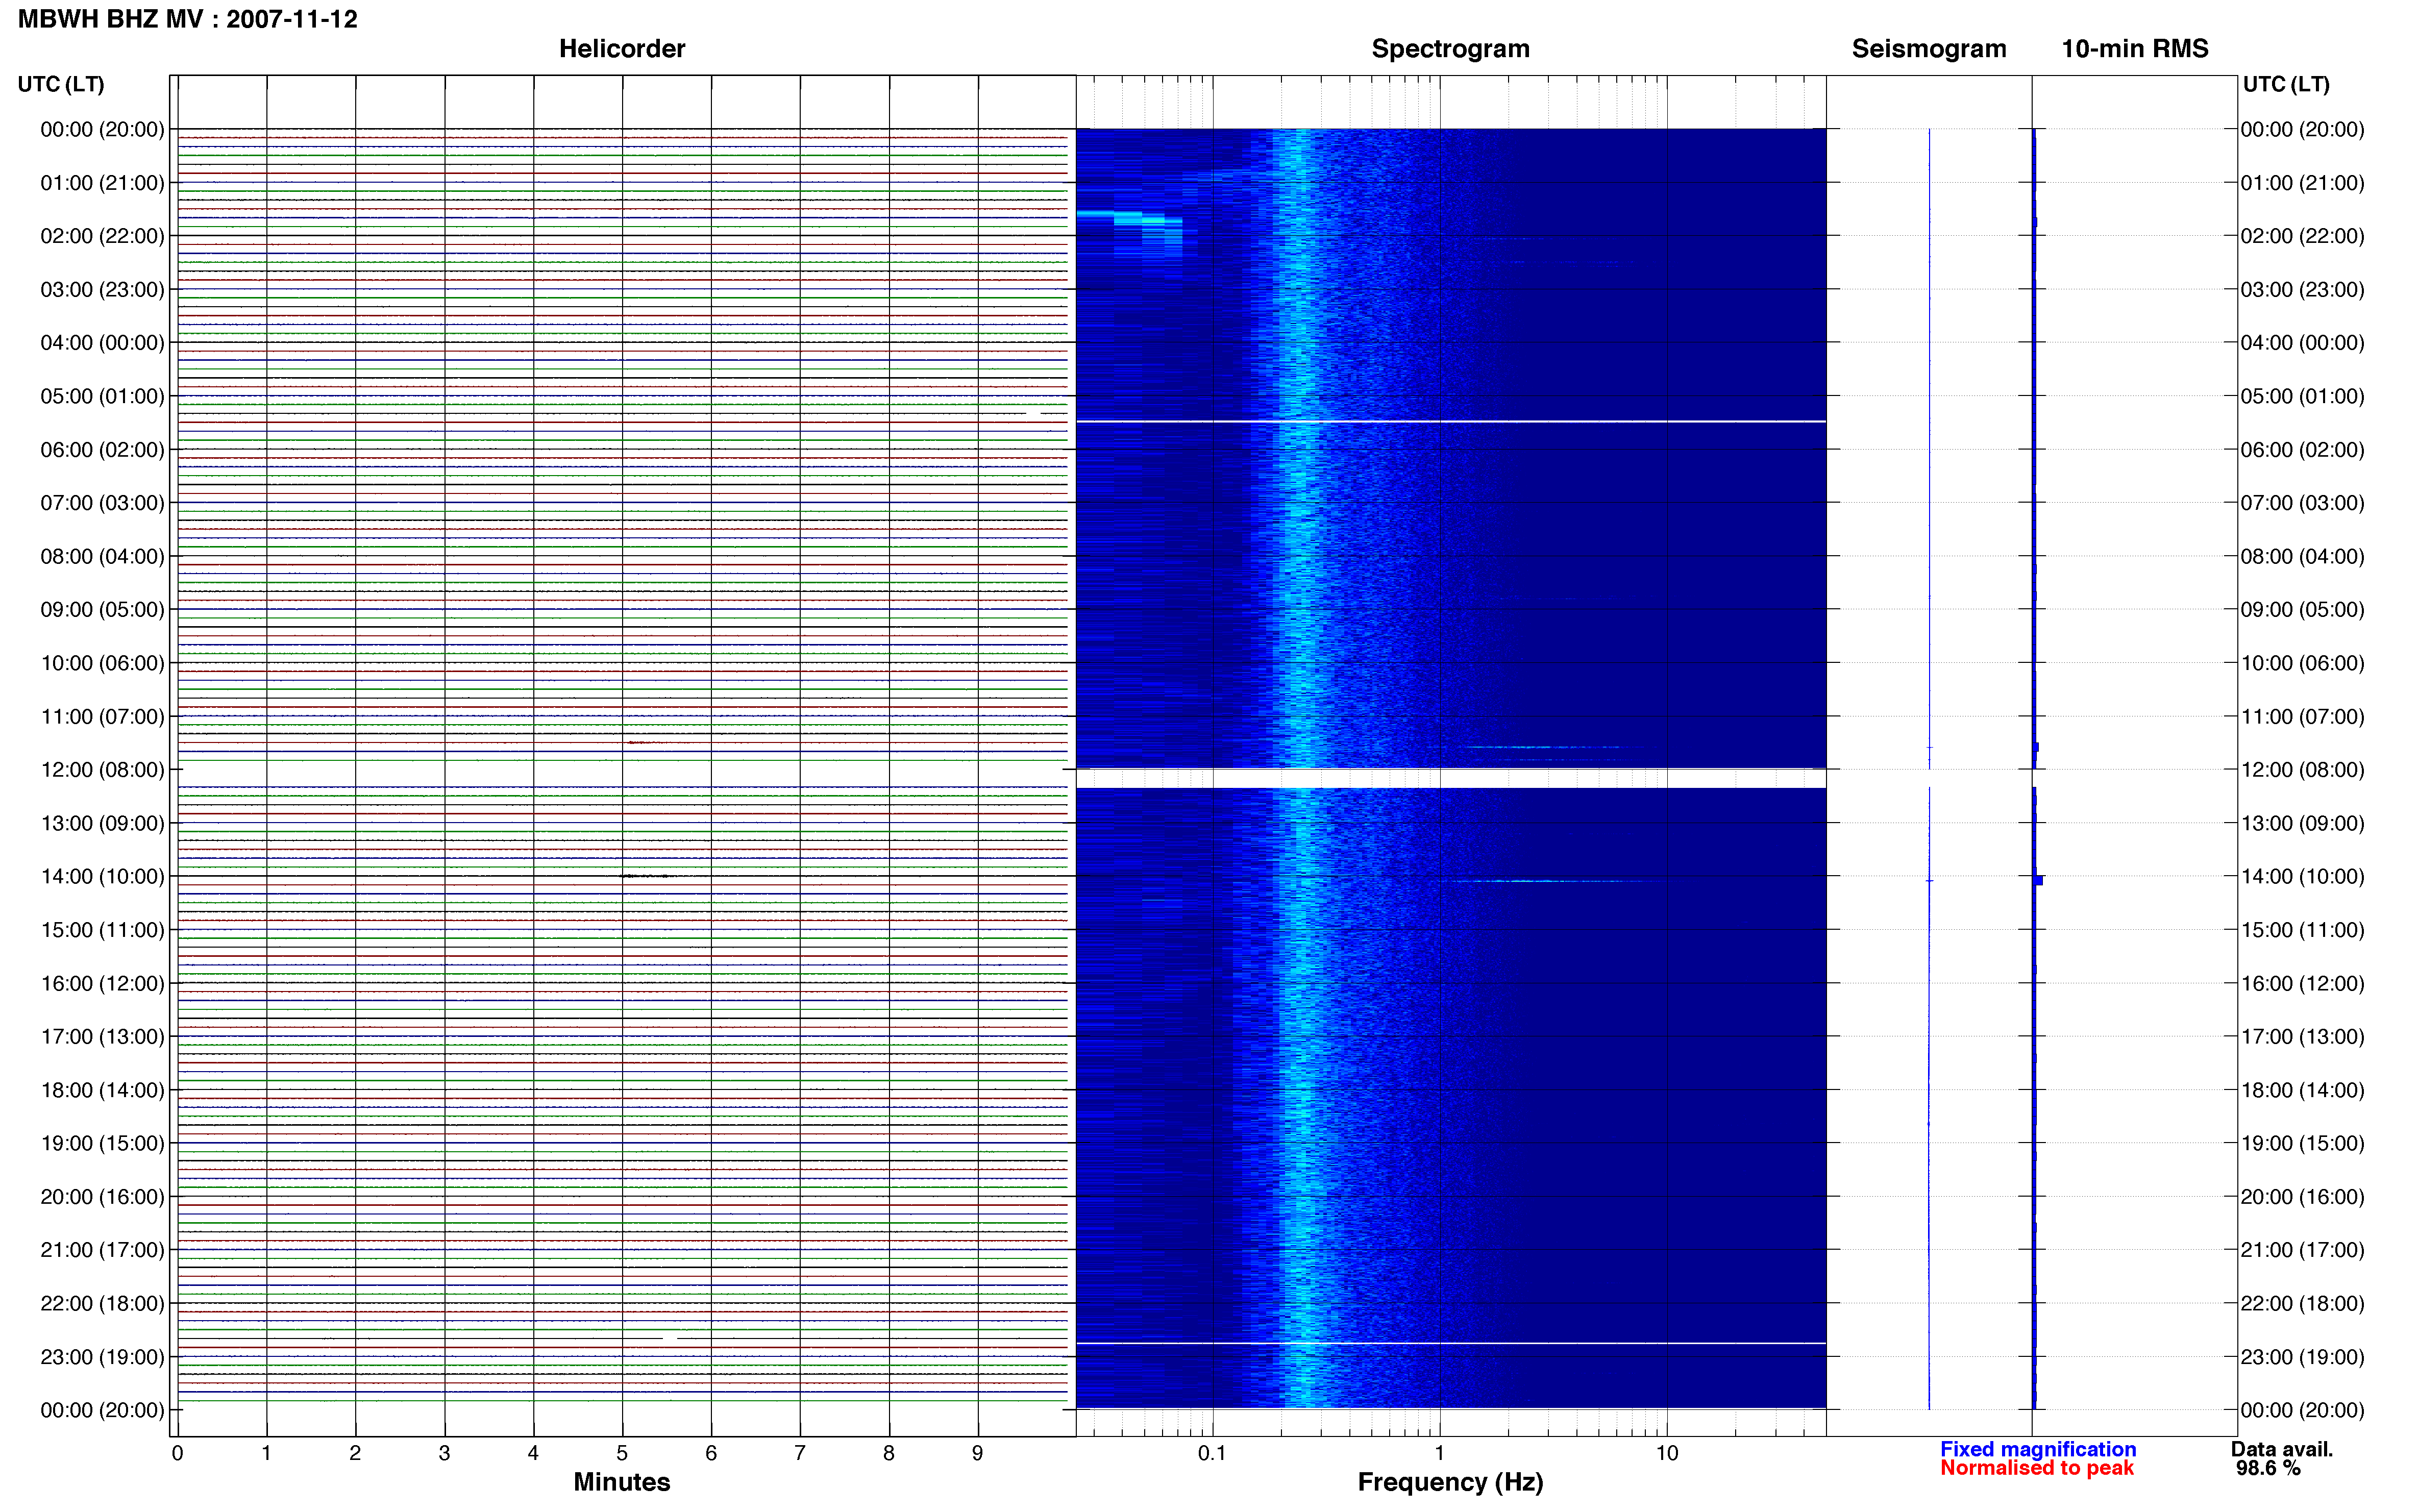Click '18:00 (14:00)' beside the RMS panel
The width and height of the screenshot is (2419, 1512).
tap(2302, 1091)
